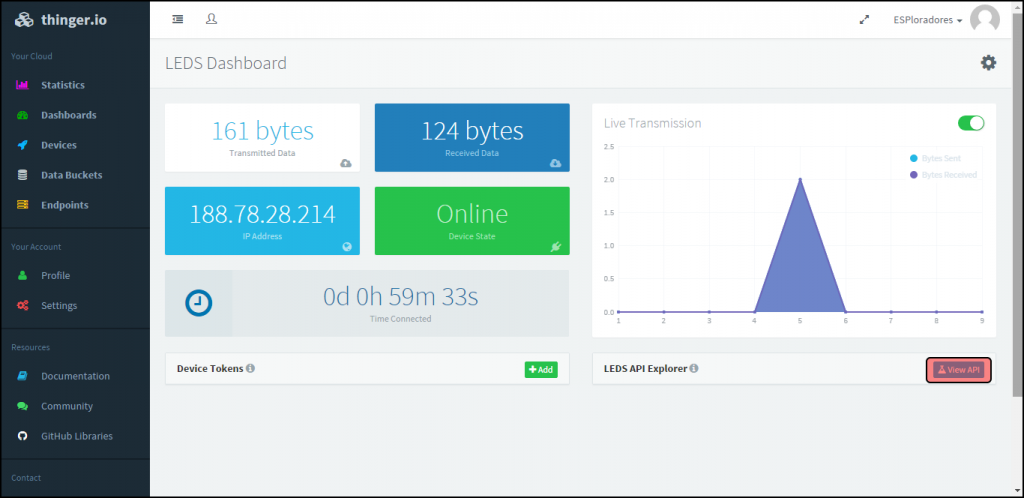The height and width of the screenshot is (498, 1024).
Task: Toggle Bytes Received legend entry
Action: [x=943, y=175]
